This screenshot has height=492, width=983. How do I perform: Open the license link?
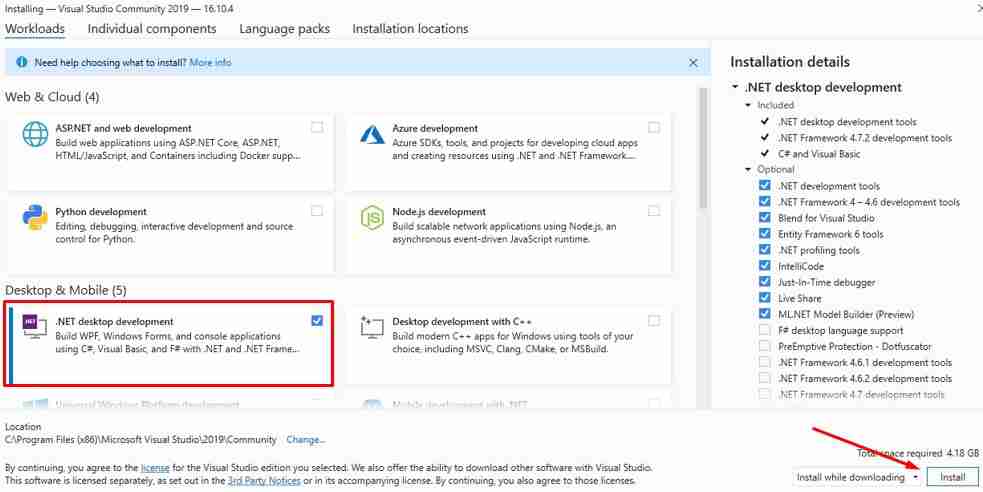point(155,468)
